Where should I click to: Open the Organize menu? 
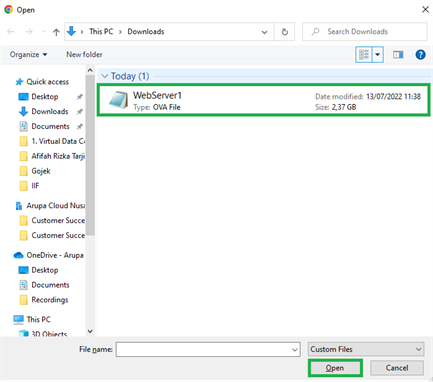point(28,54)
